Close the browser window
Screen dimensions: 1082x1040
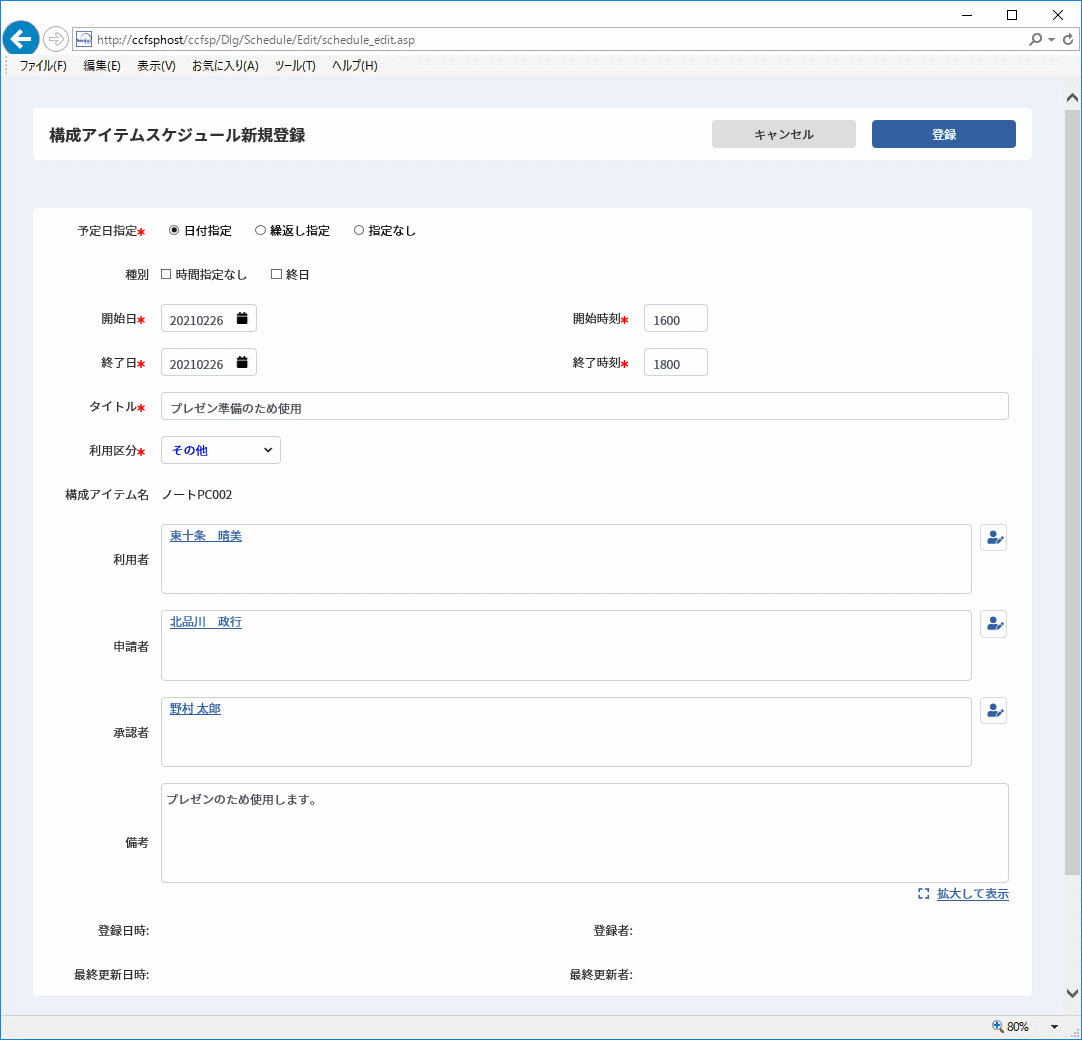(x=1057, y=15)
